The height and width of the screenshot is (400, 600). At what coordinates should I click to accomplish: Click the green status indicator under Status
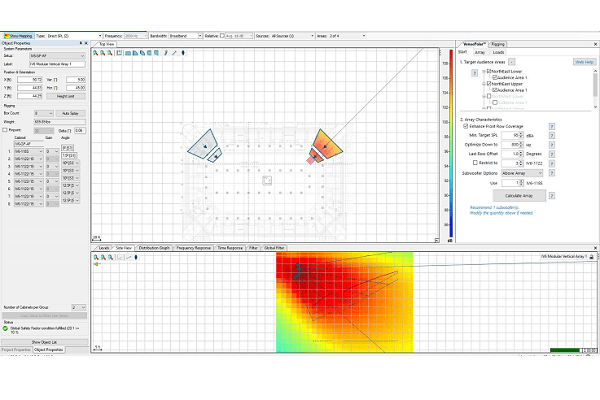pos(5,328)
